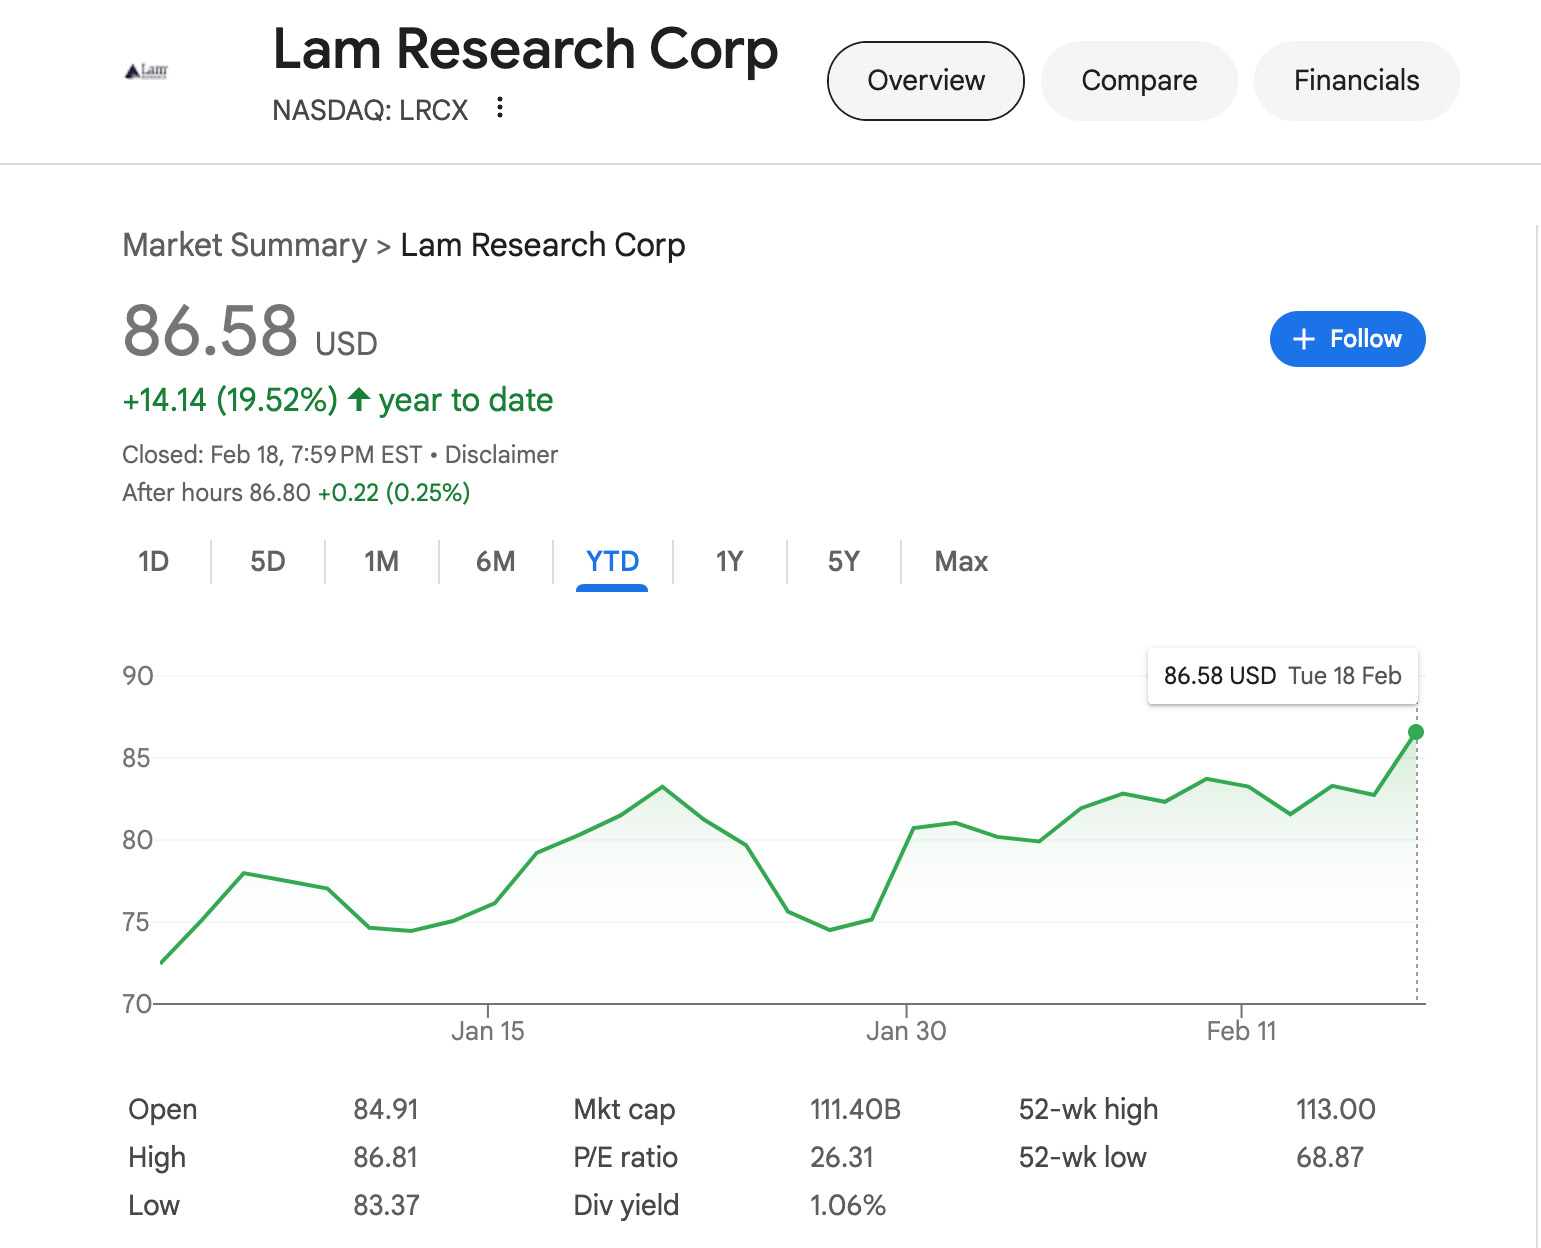Click the Mkt cap label
Screen dimensions: 1541x1248
[x=624, y=1109]
